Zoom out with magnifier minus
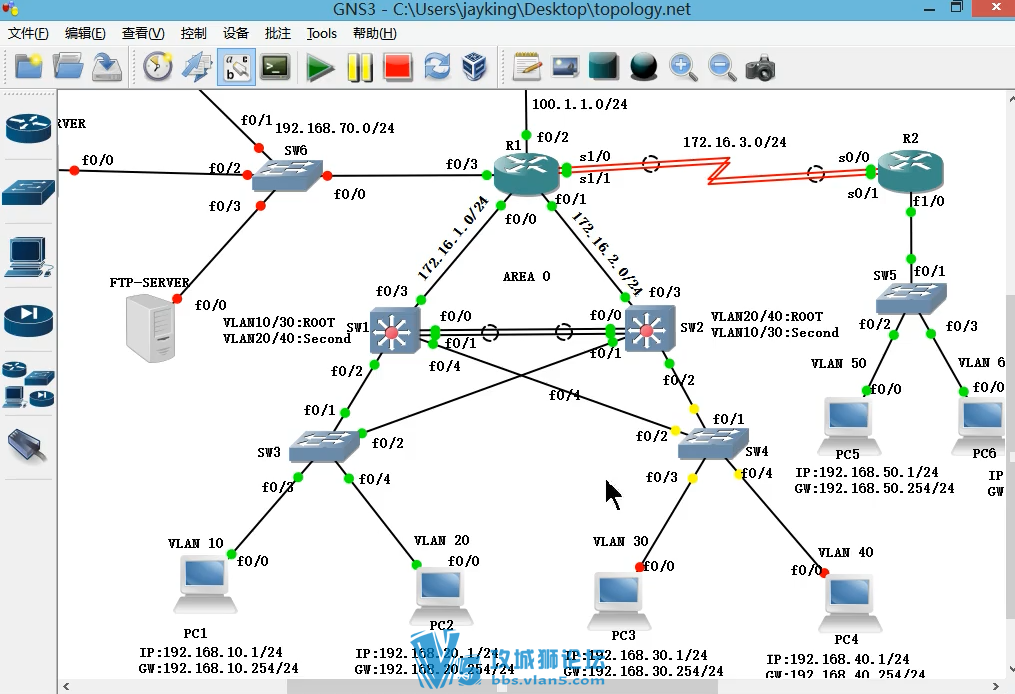Viewport: 1015px width, 694px height. (x=722, y=67)
